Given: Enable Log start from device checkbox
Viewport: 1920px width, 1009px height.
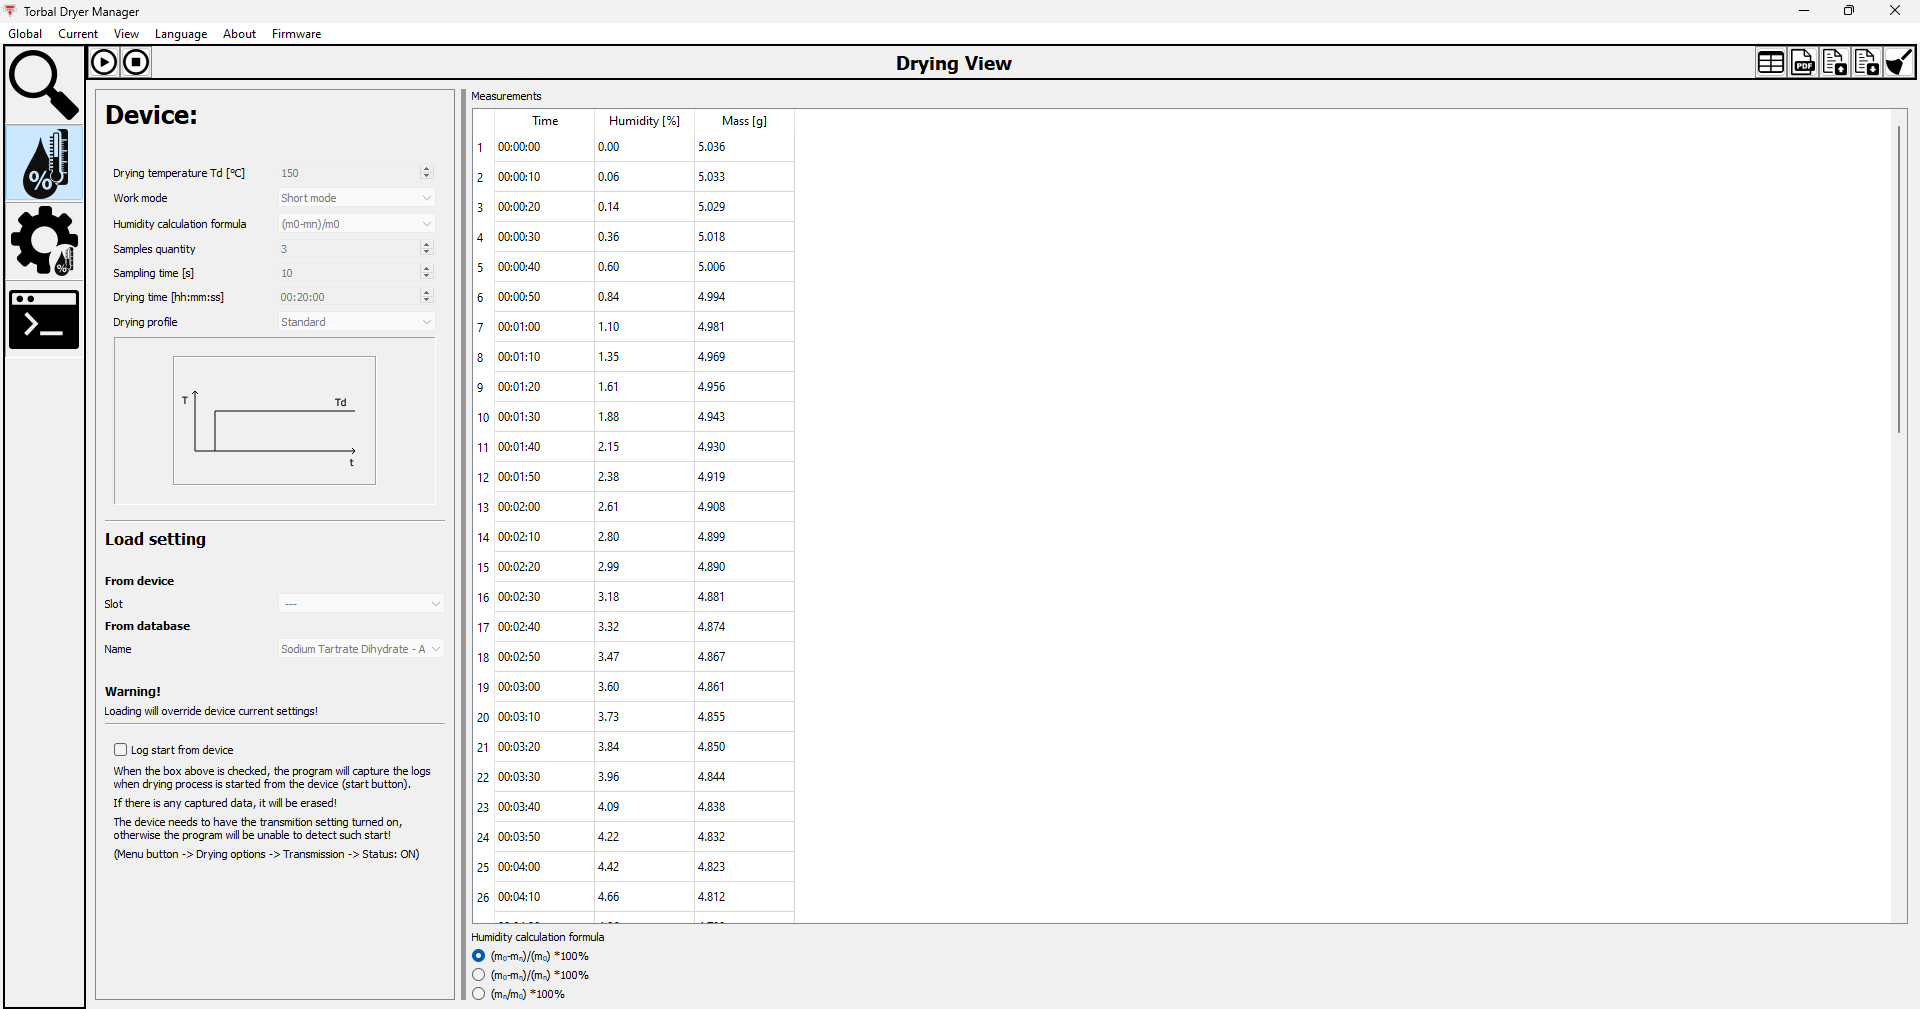Looking at the screenshot, I should pos(120,749).
